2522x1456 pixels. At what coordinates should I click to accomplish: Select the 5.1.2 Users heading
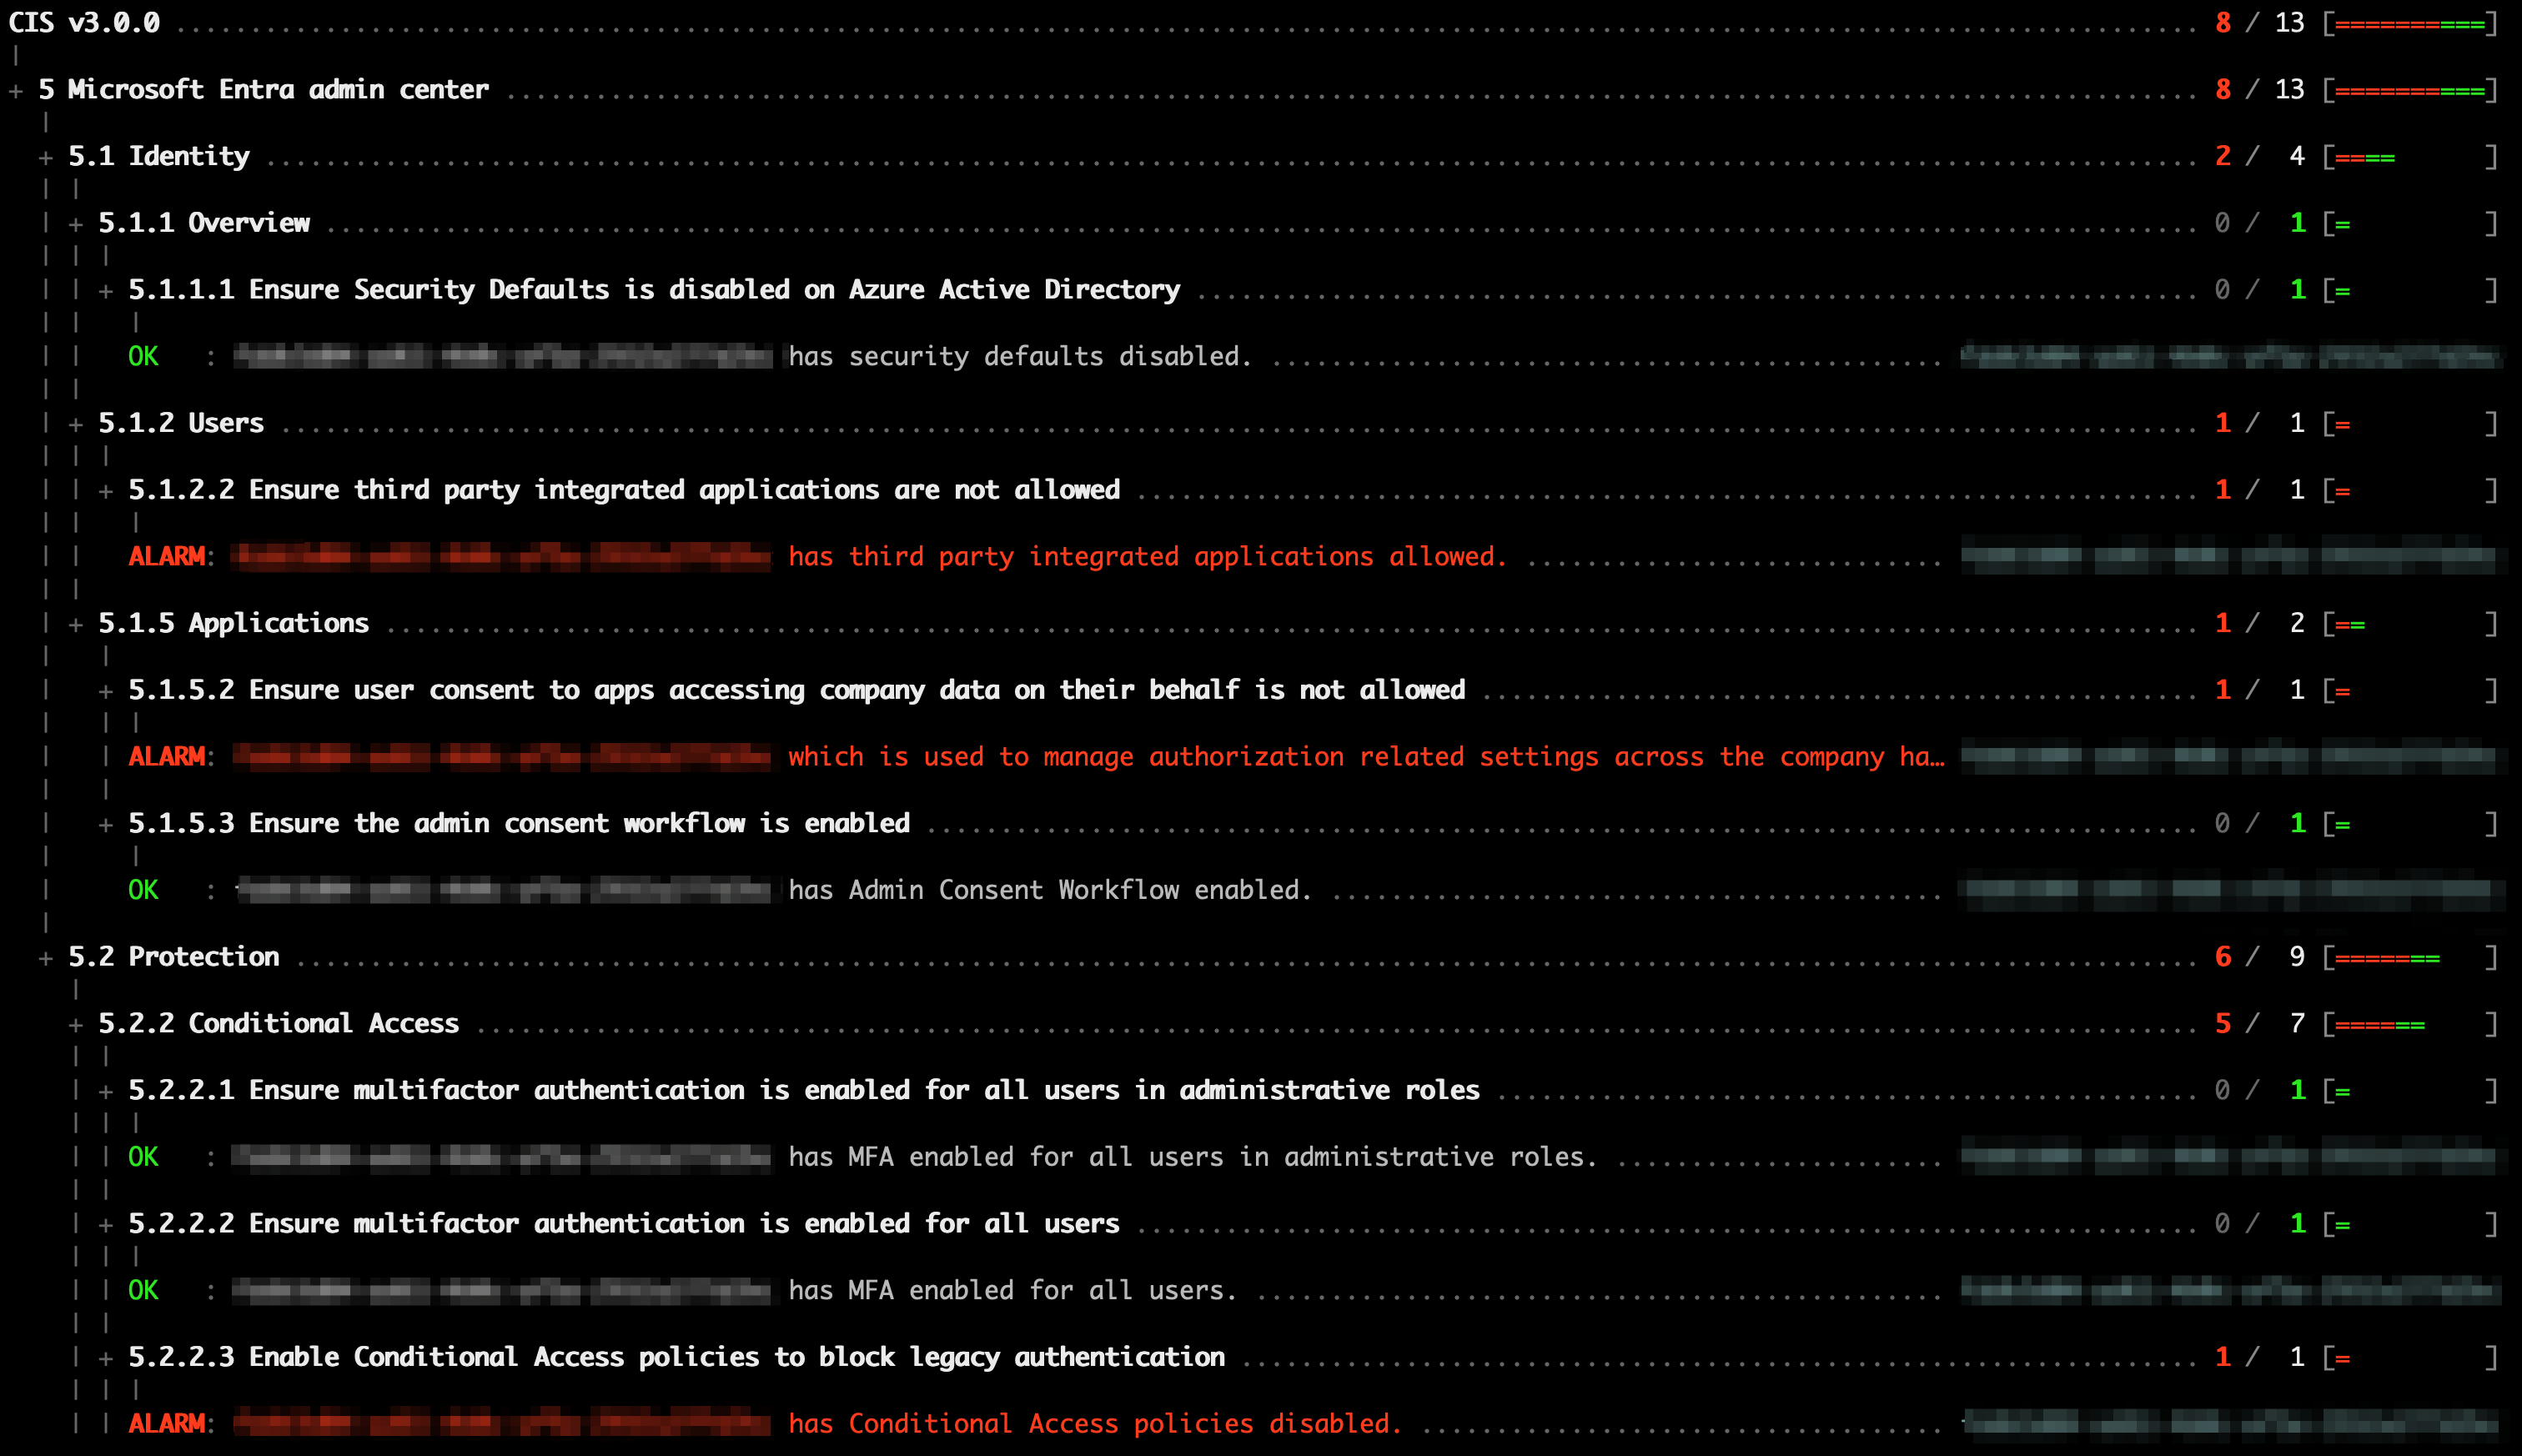[181, 423]
